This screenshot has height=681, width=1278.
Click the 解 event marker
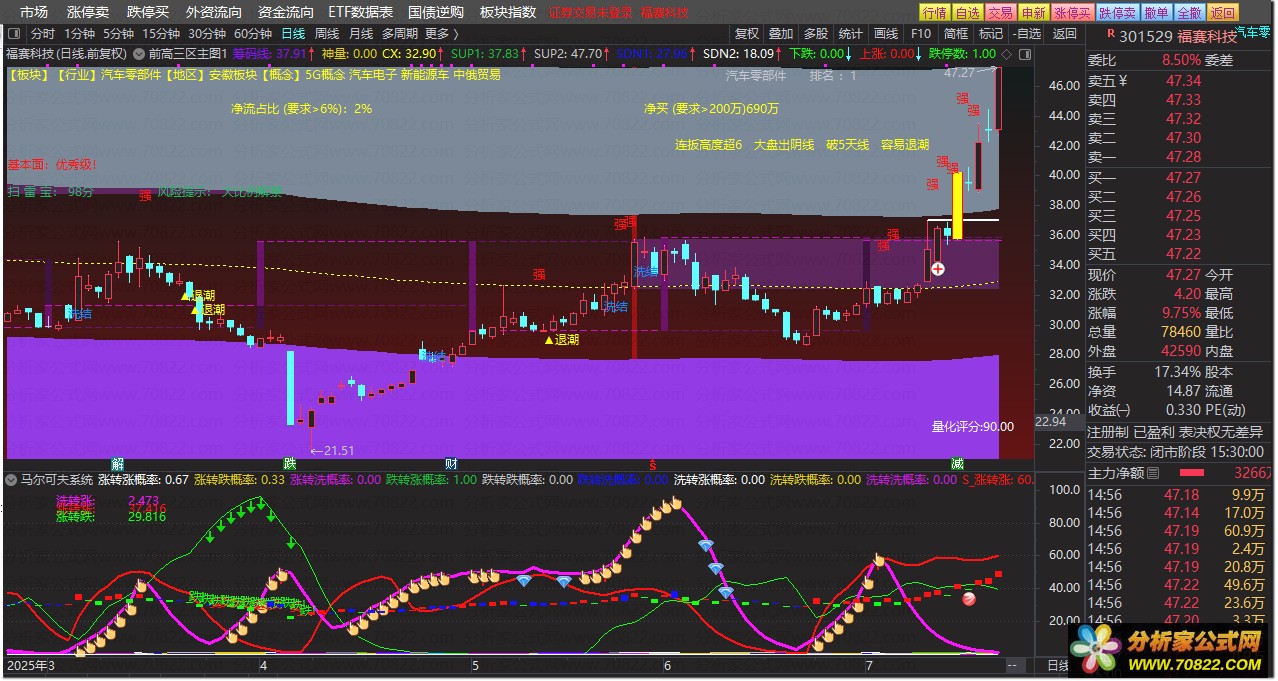tap(117, 464)
